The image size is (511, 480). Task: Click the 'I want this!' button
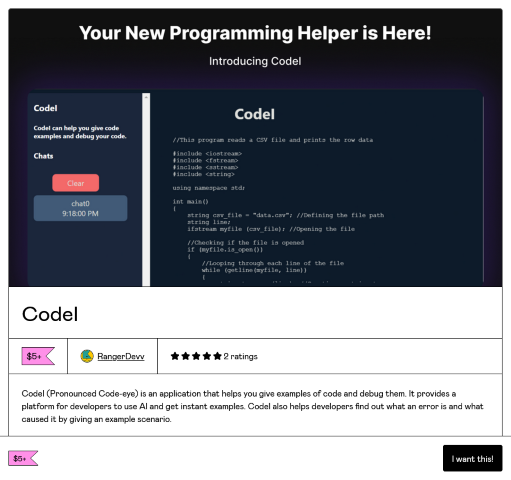click(472, 458)
